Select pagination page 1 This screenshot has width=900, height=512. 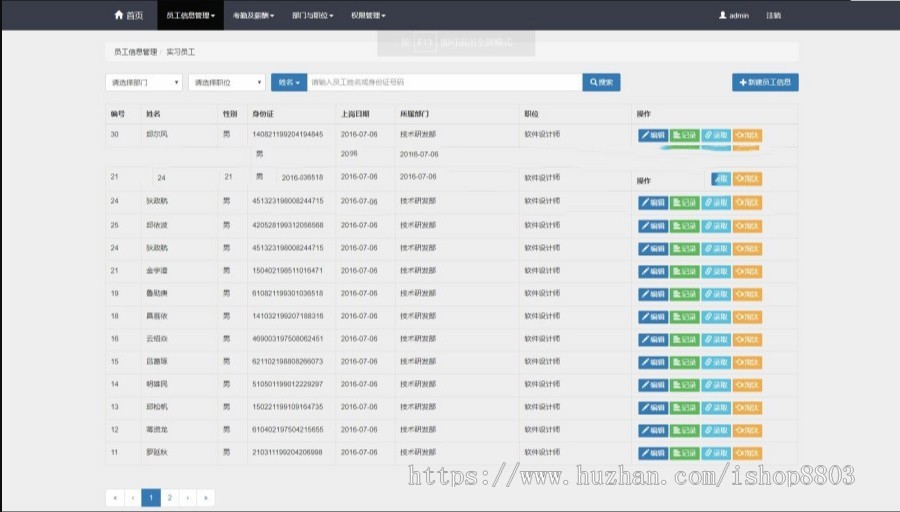pyautogui.click(x=151, y=498)
